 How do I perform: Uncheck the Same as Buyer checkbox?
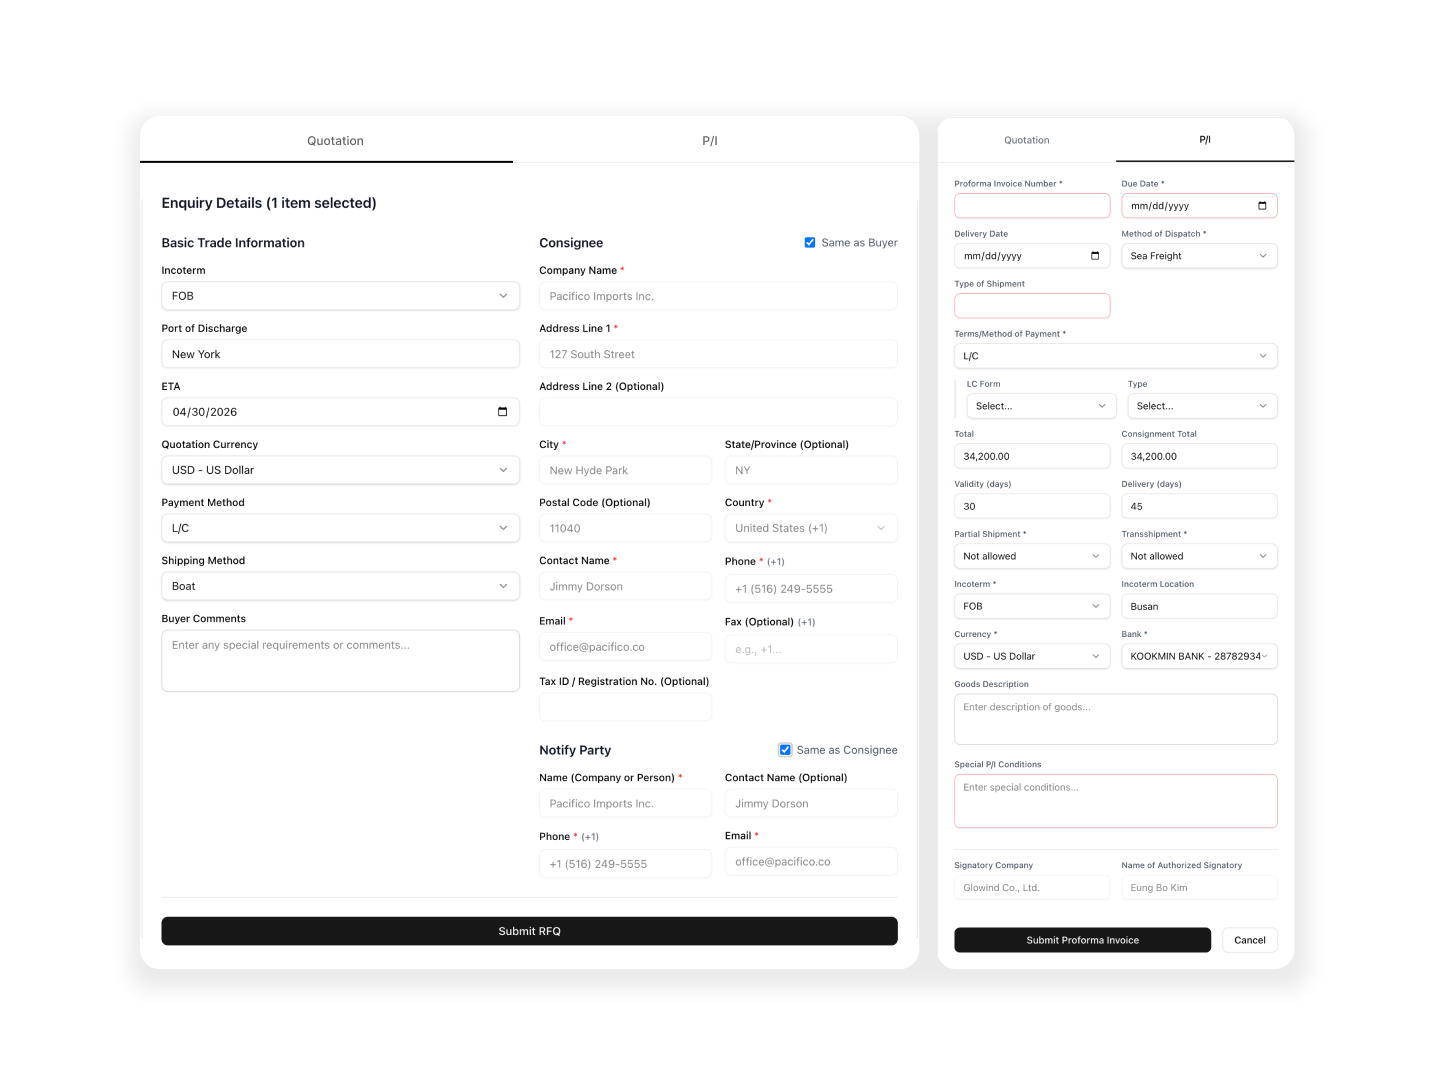pyautogui.click(x=810, y=243)
